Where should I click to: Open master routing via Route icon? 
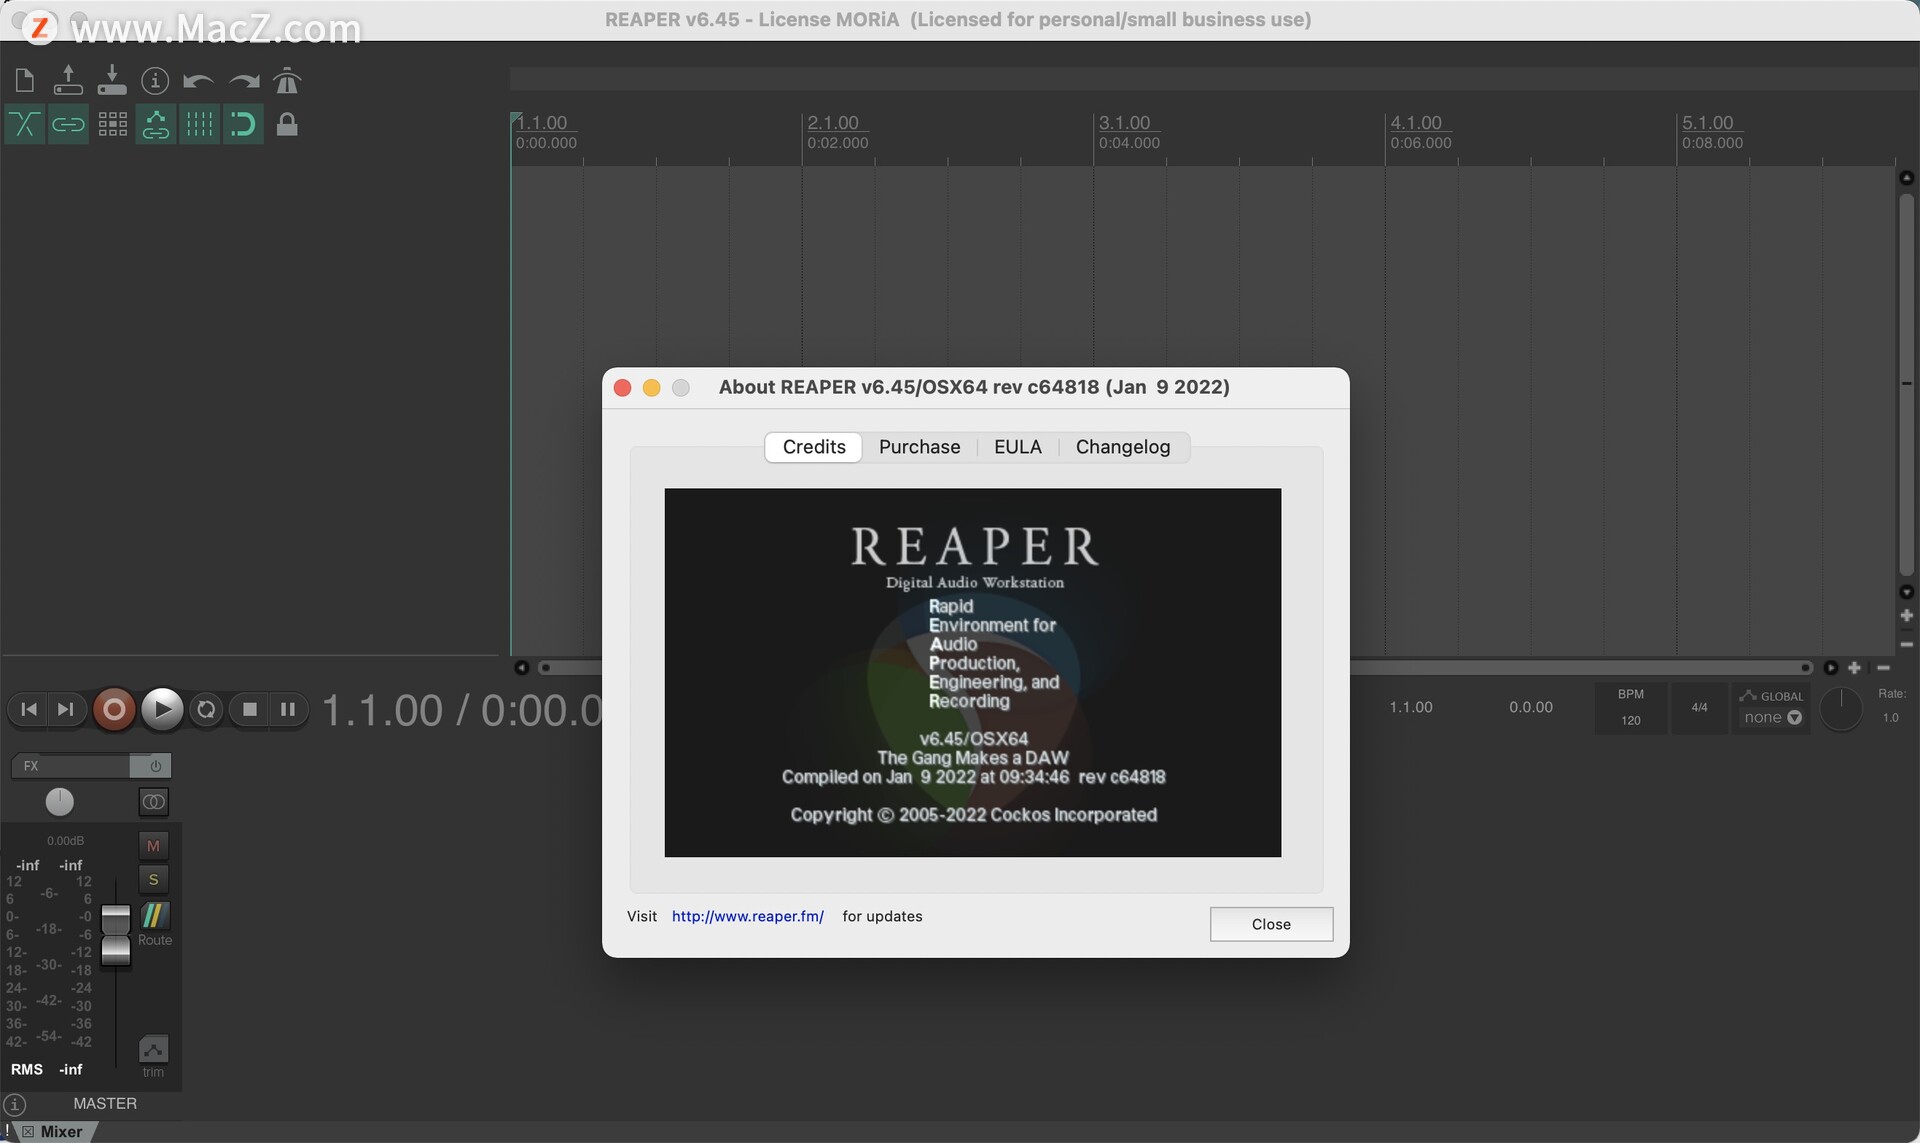(154, 915)
